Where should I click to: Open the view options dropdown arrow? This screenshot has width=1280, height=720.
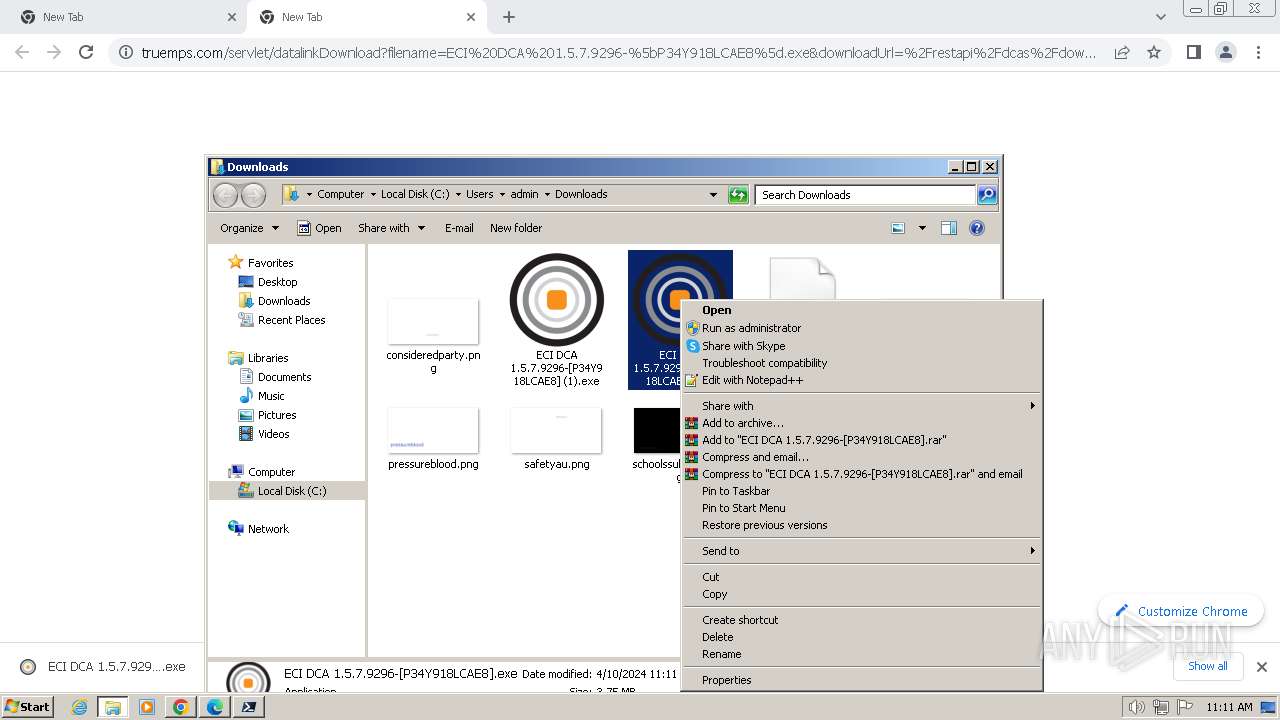tap(922, 228)
